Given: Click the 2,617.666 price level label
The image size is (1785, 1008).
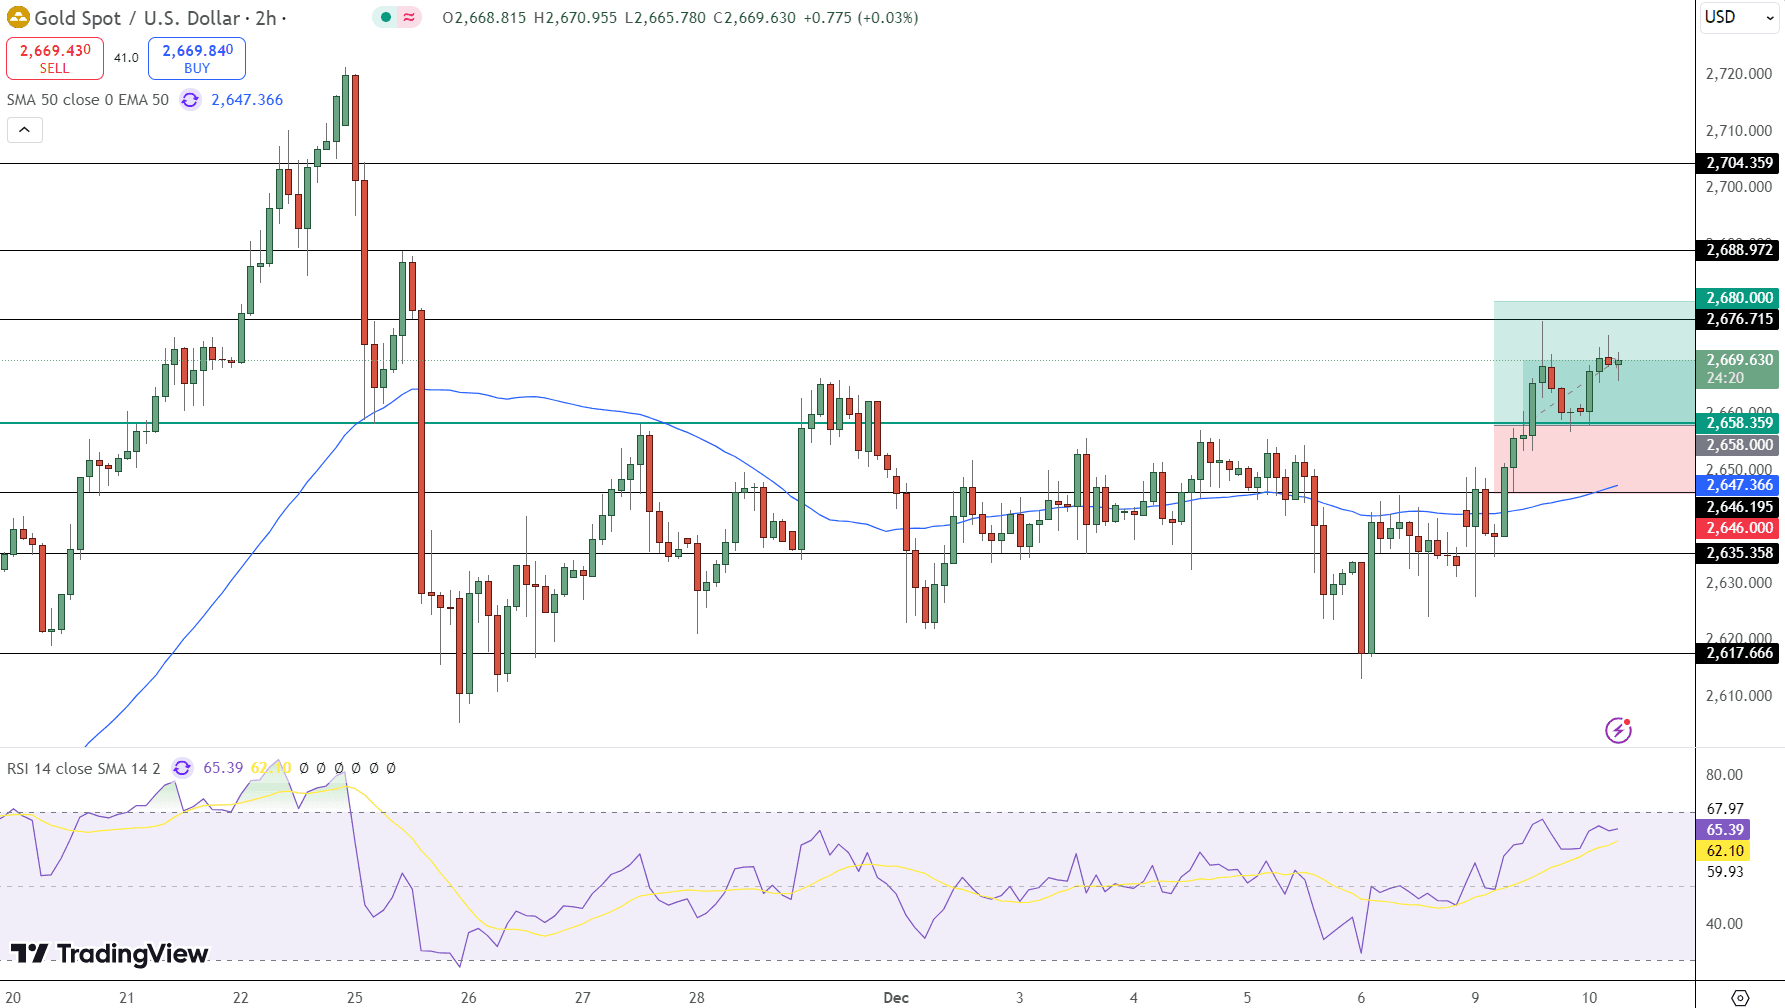Looking at the screenshot, I should point(1738,653).
